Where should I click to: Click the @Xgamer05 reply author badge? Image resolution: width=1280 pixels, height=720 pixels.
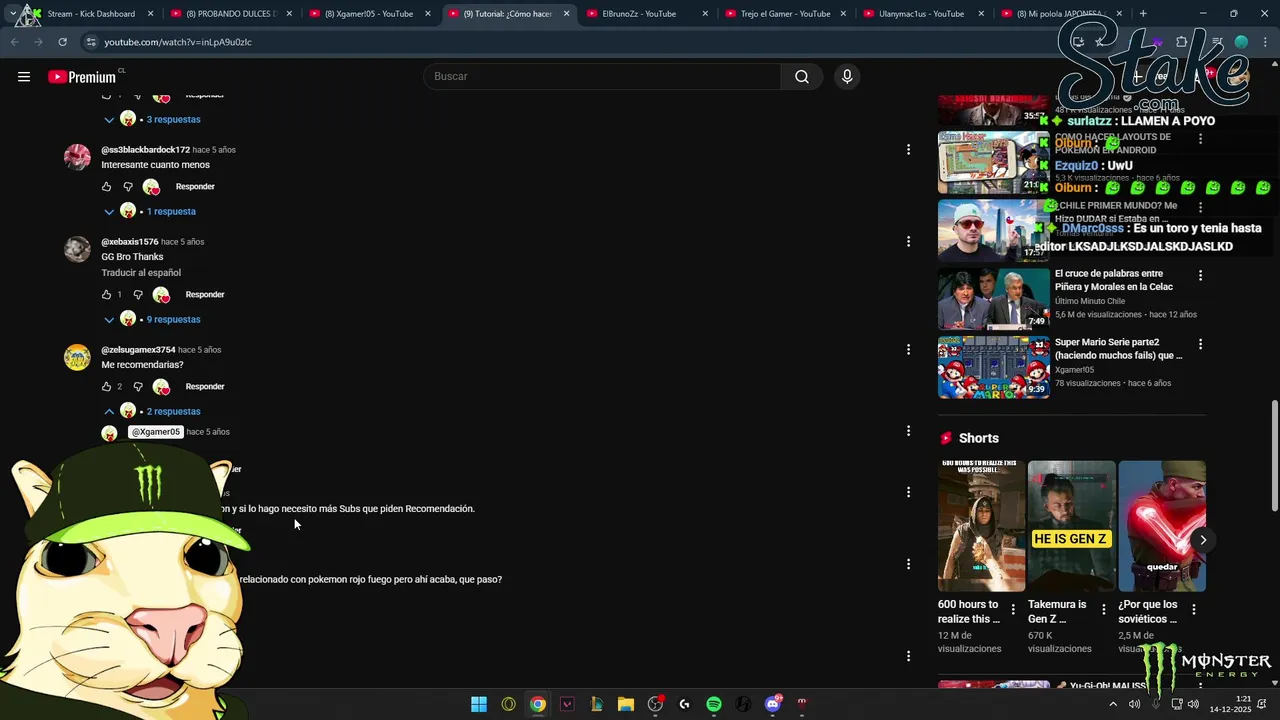coord(156,432)
